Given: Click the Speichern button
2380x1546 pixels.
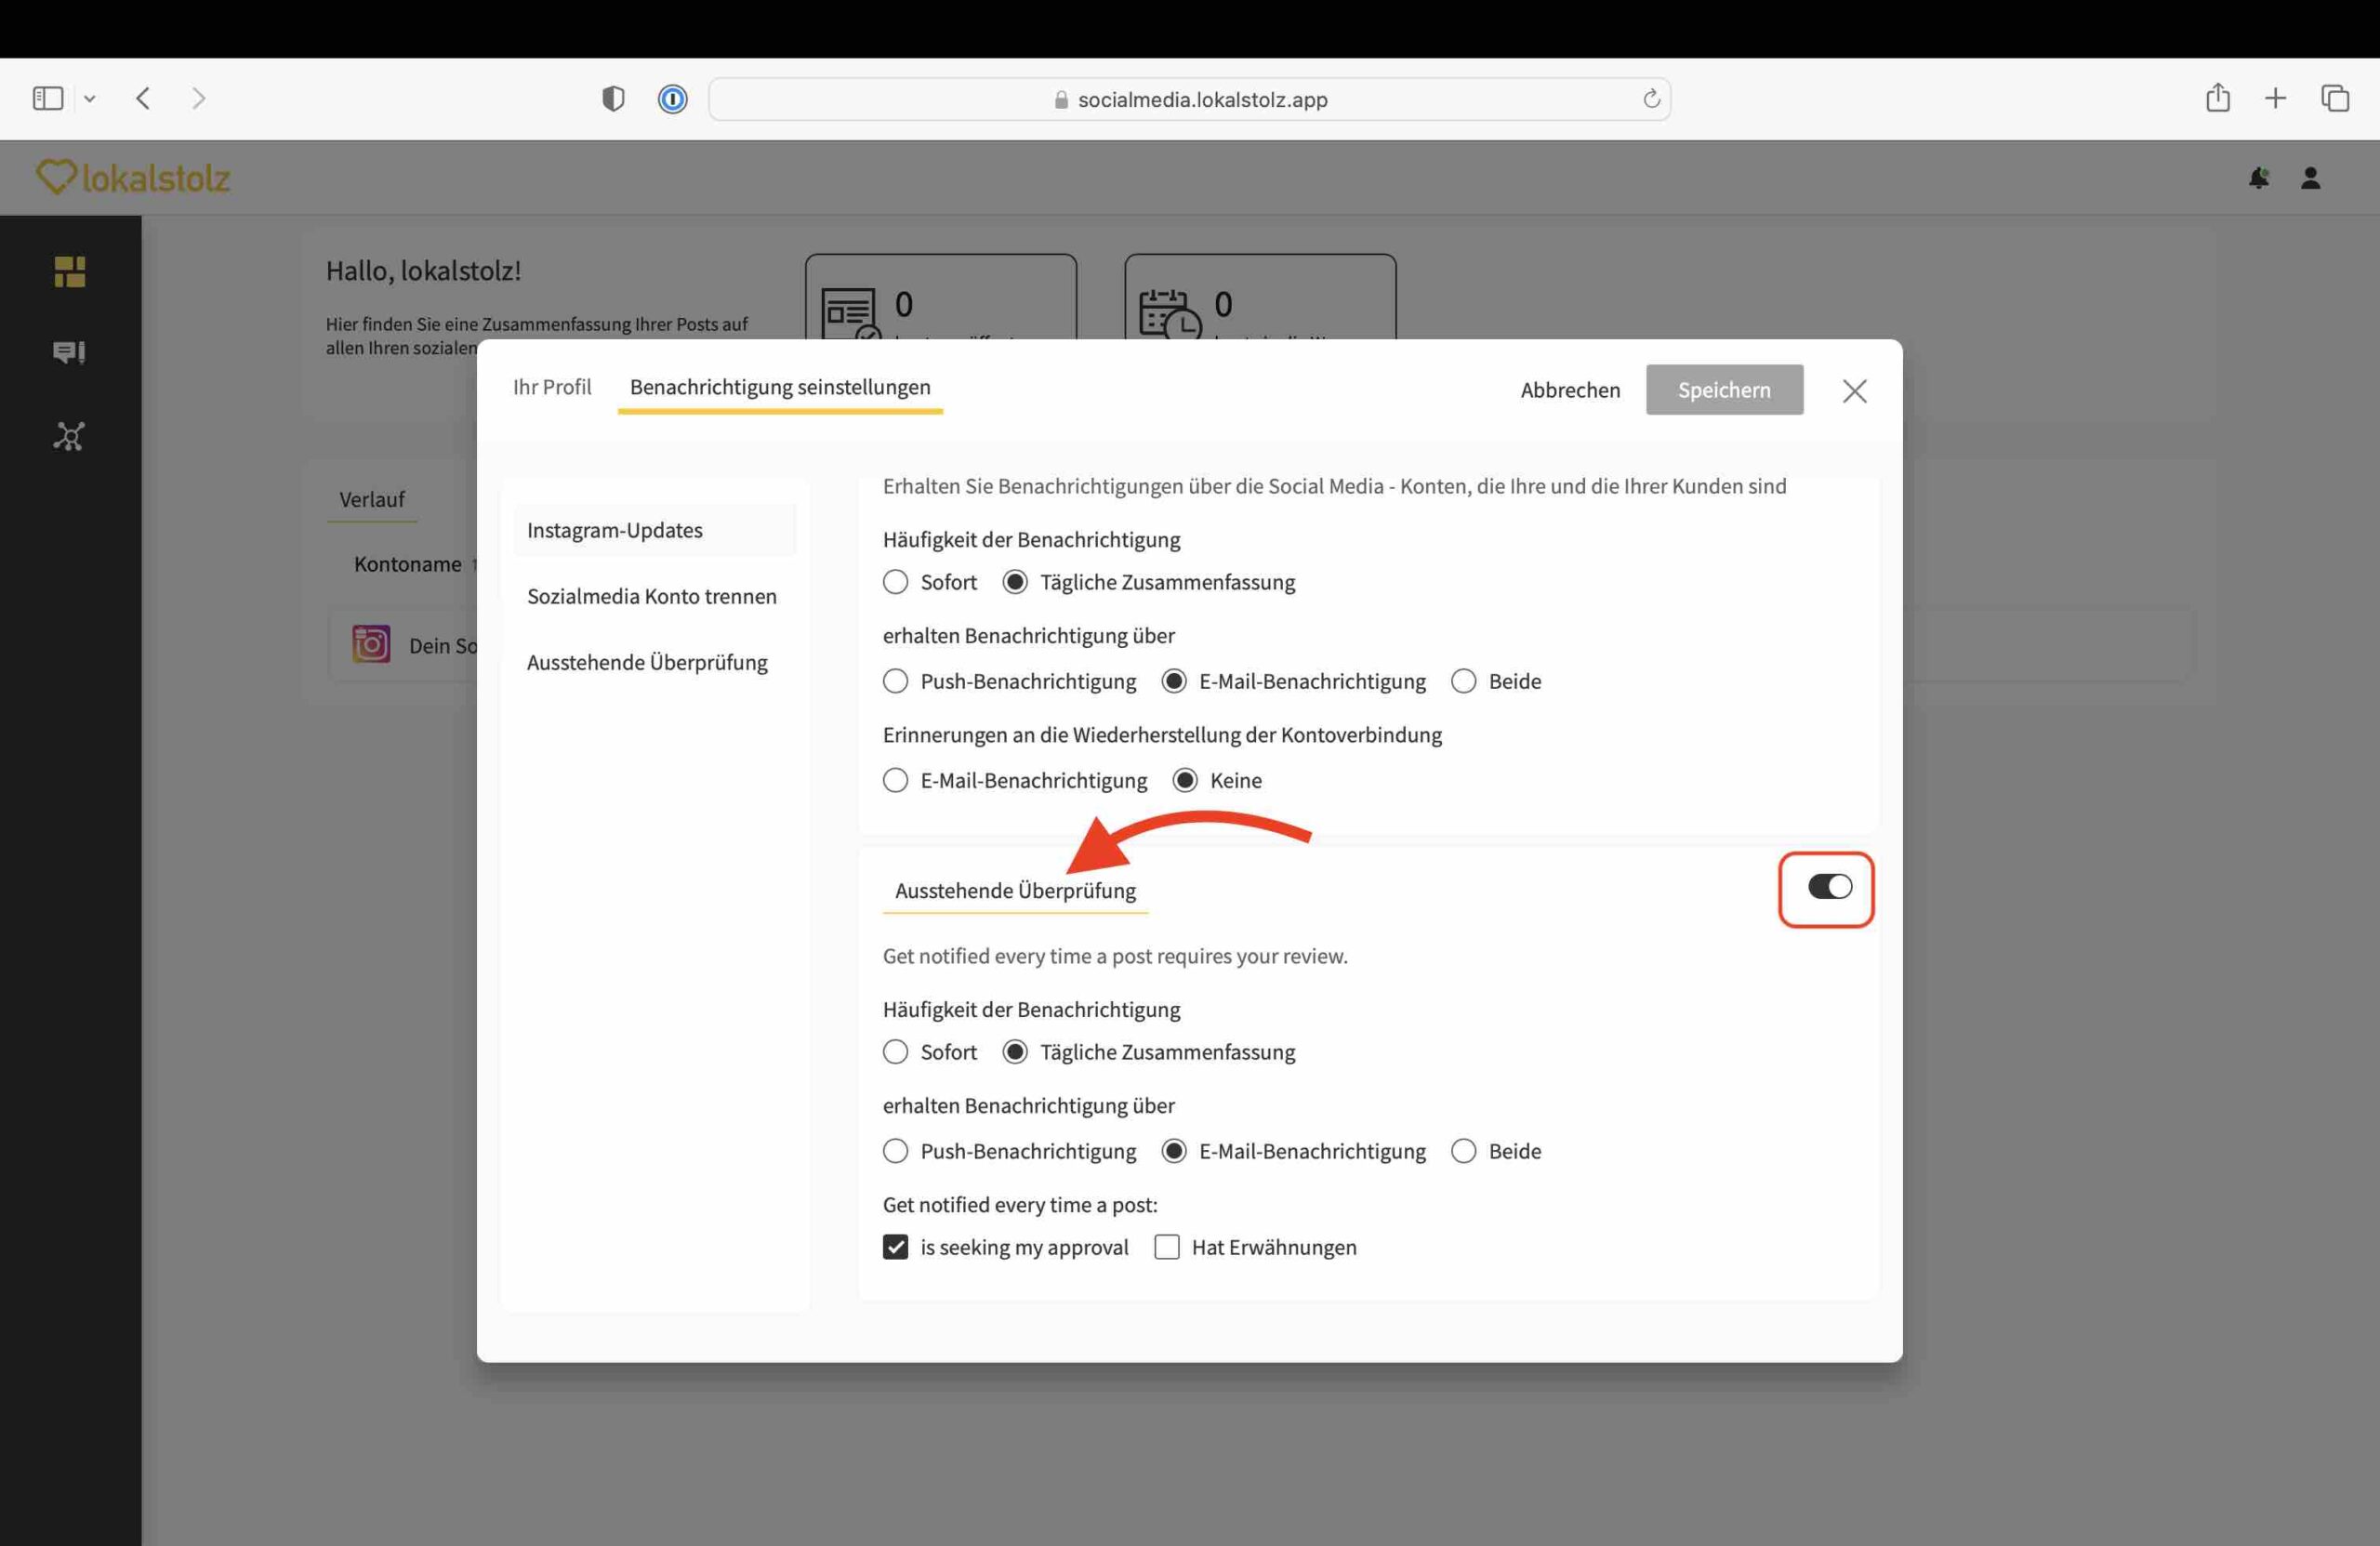Looking at the screenshot, I should (x=1724, y=390).
